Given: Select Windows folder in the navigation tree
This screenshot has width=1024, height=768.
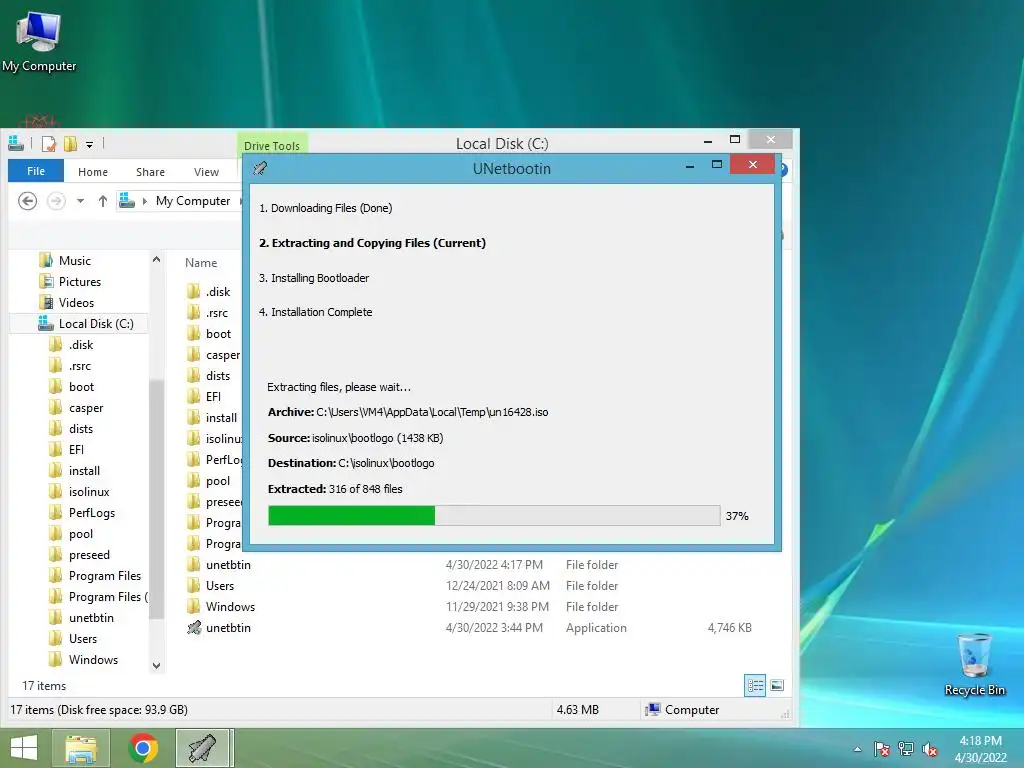Looking at the screenshot, I should tap(93, 660).
